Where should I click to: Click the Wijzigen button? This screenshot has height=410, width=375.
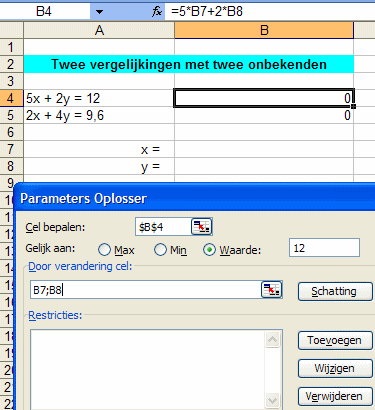click(x=335, y=368)
